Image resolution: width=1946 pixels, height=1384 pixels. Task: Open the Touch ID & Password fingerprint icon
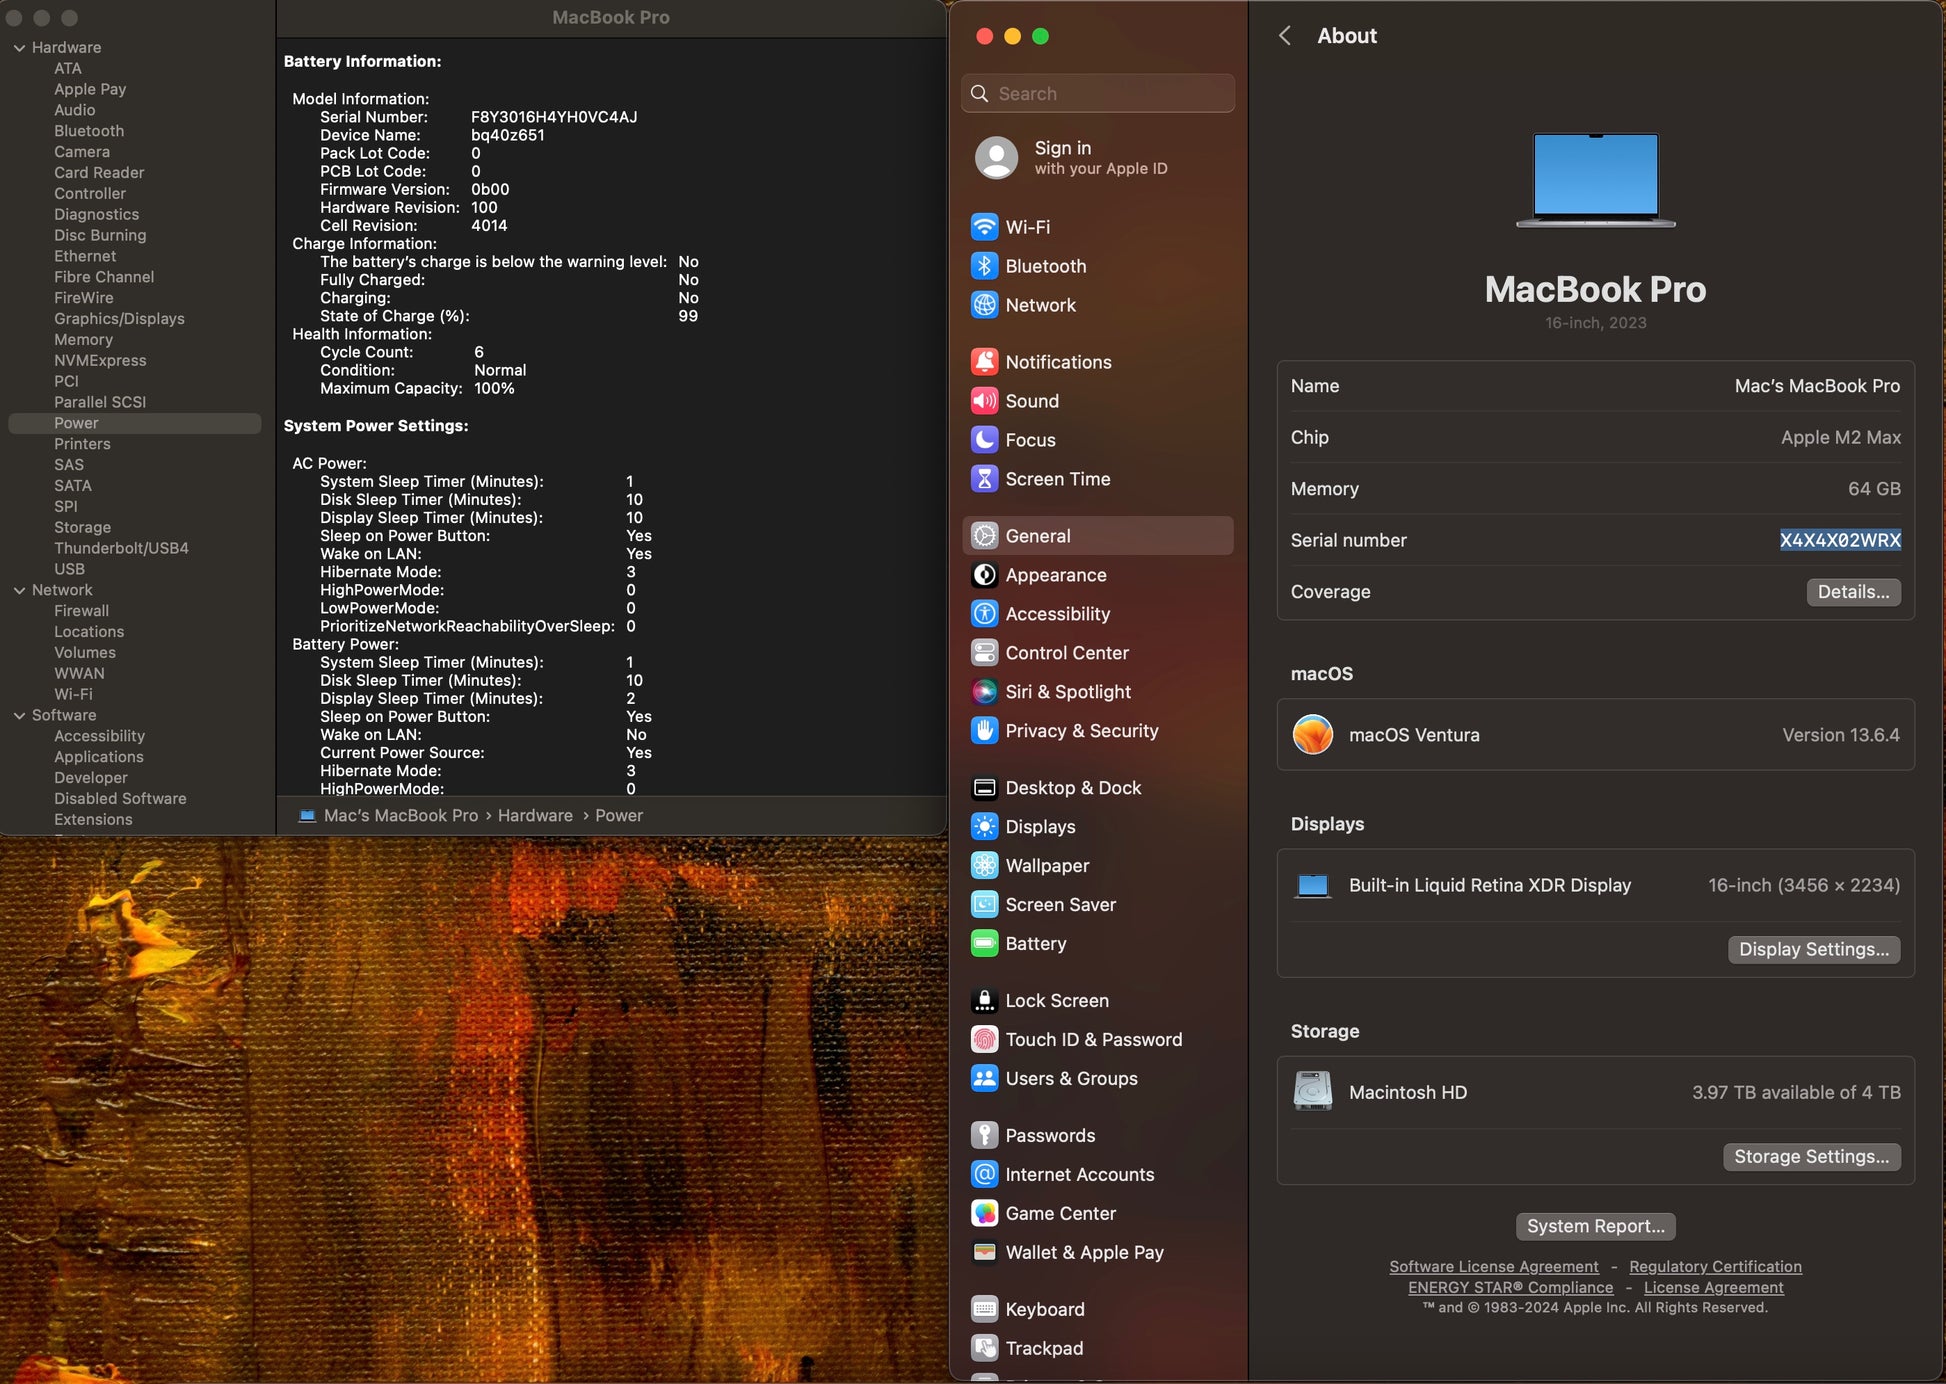click(984, 1040)
